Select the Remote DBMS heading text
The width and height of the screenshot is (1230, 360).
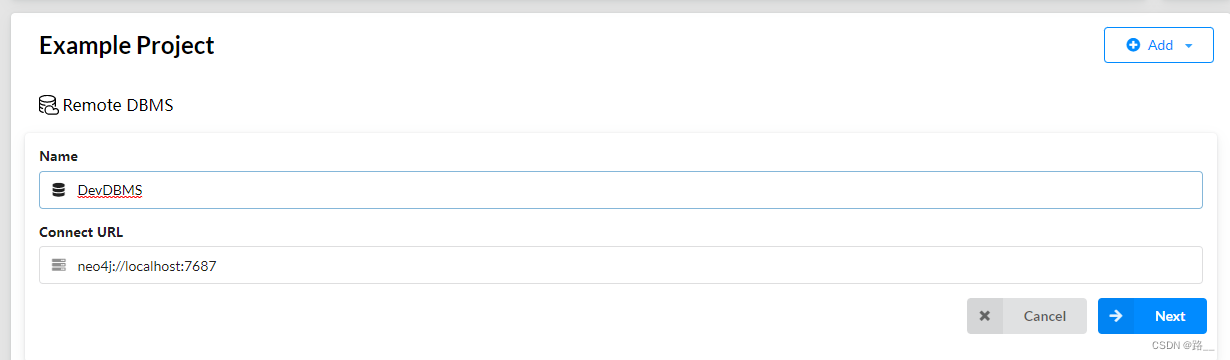point(118,105)
